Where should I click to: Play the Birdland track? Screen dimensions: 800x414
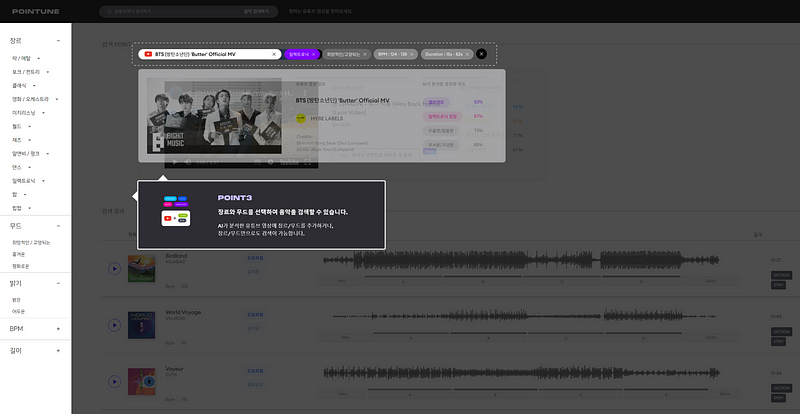coord(114,269)
